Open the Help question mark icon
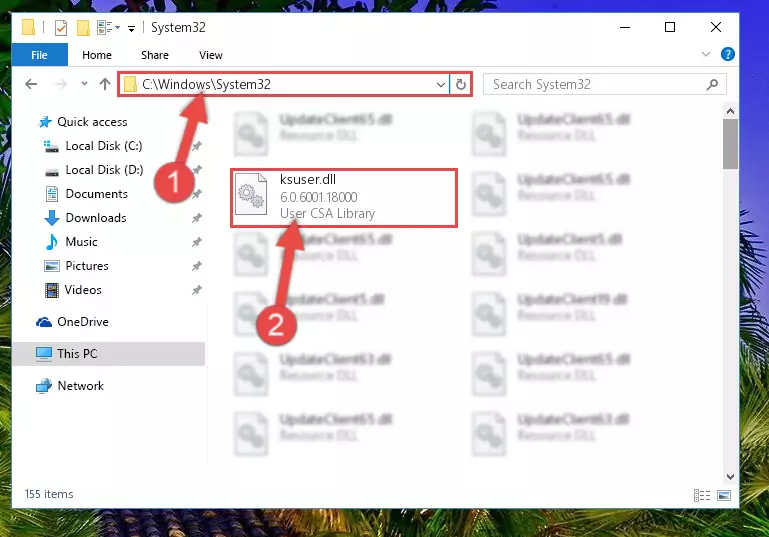 (x=727, y=54)
